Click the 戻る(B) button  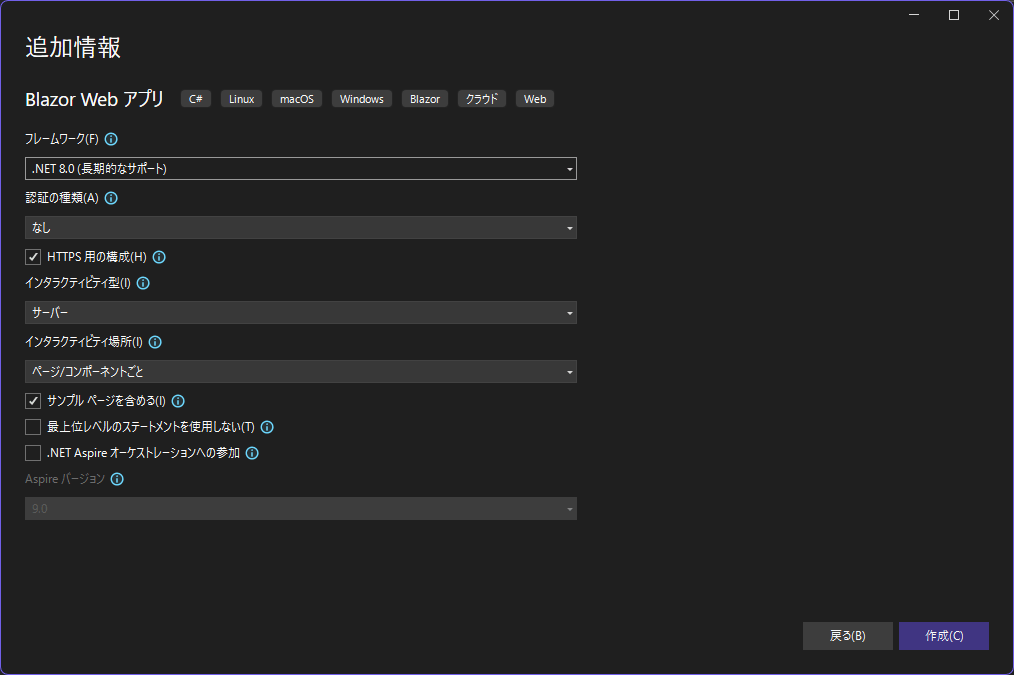point(848,636)
